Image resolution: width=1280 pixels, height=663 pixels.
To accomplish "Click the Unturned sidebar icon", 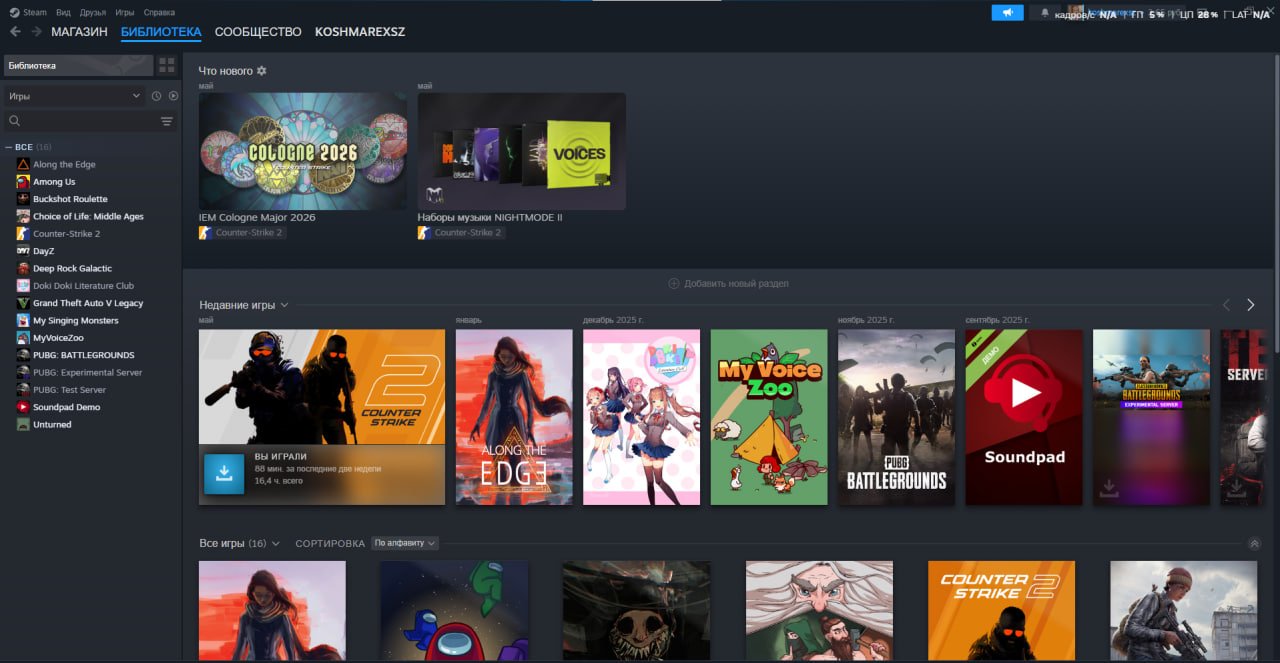I will point(23,424).
